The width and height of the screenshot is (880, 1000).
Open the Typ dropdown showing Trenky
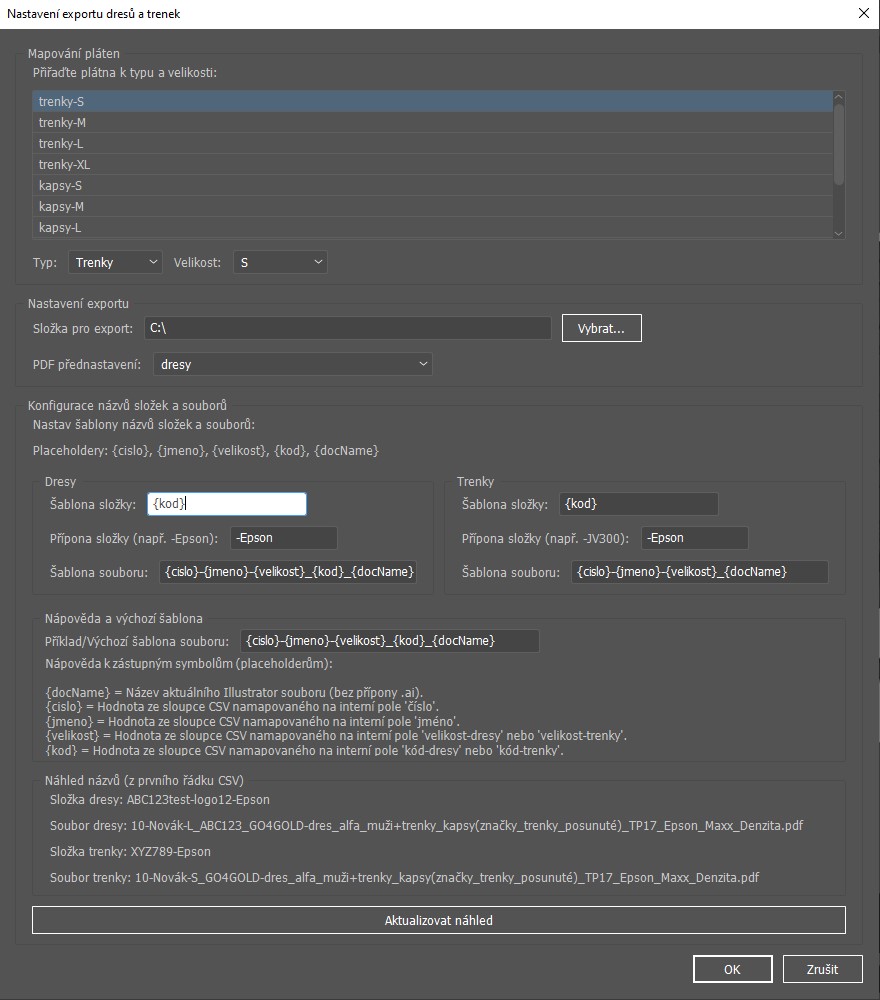click(115, 263)
